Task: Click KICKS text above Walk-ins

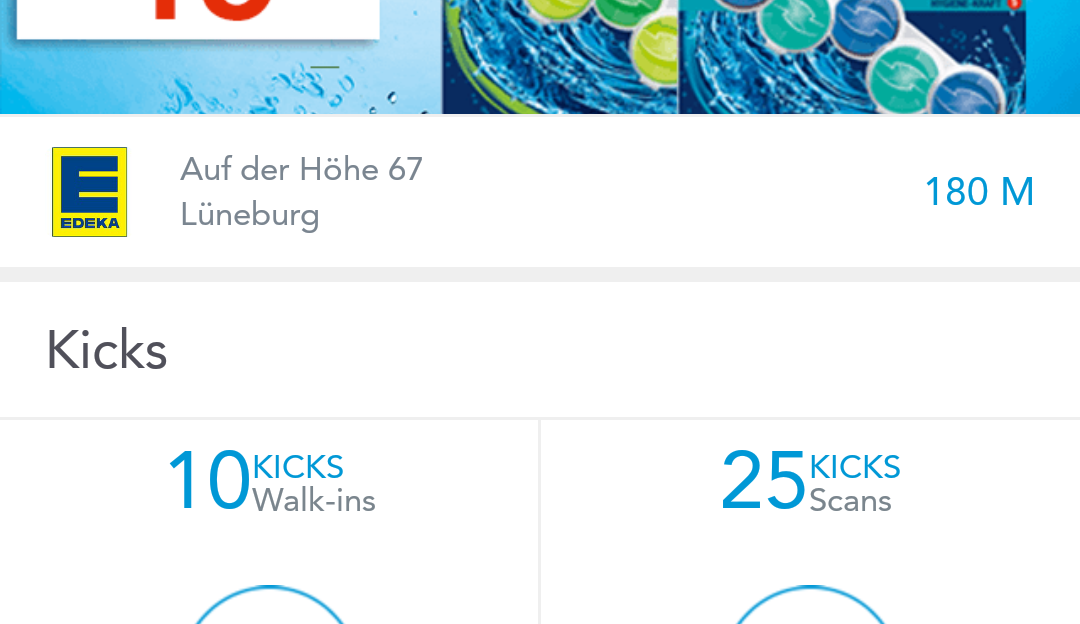Action: tap(298, 467)
